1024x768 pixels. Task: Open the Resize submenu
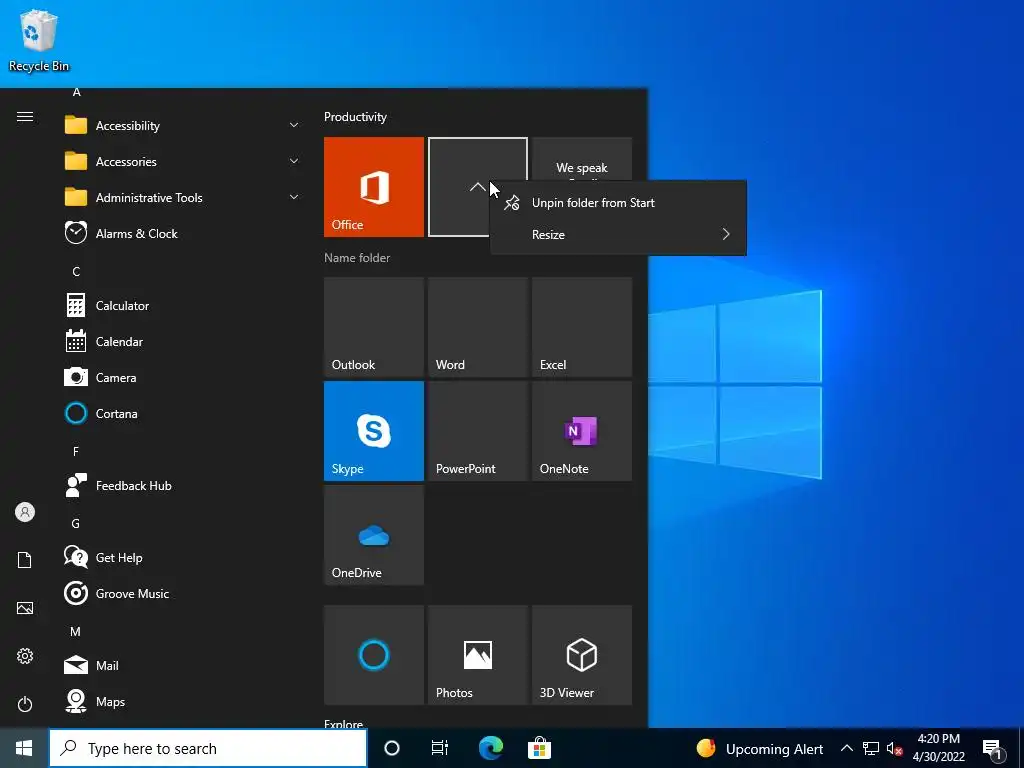tap(618, 234)
